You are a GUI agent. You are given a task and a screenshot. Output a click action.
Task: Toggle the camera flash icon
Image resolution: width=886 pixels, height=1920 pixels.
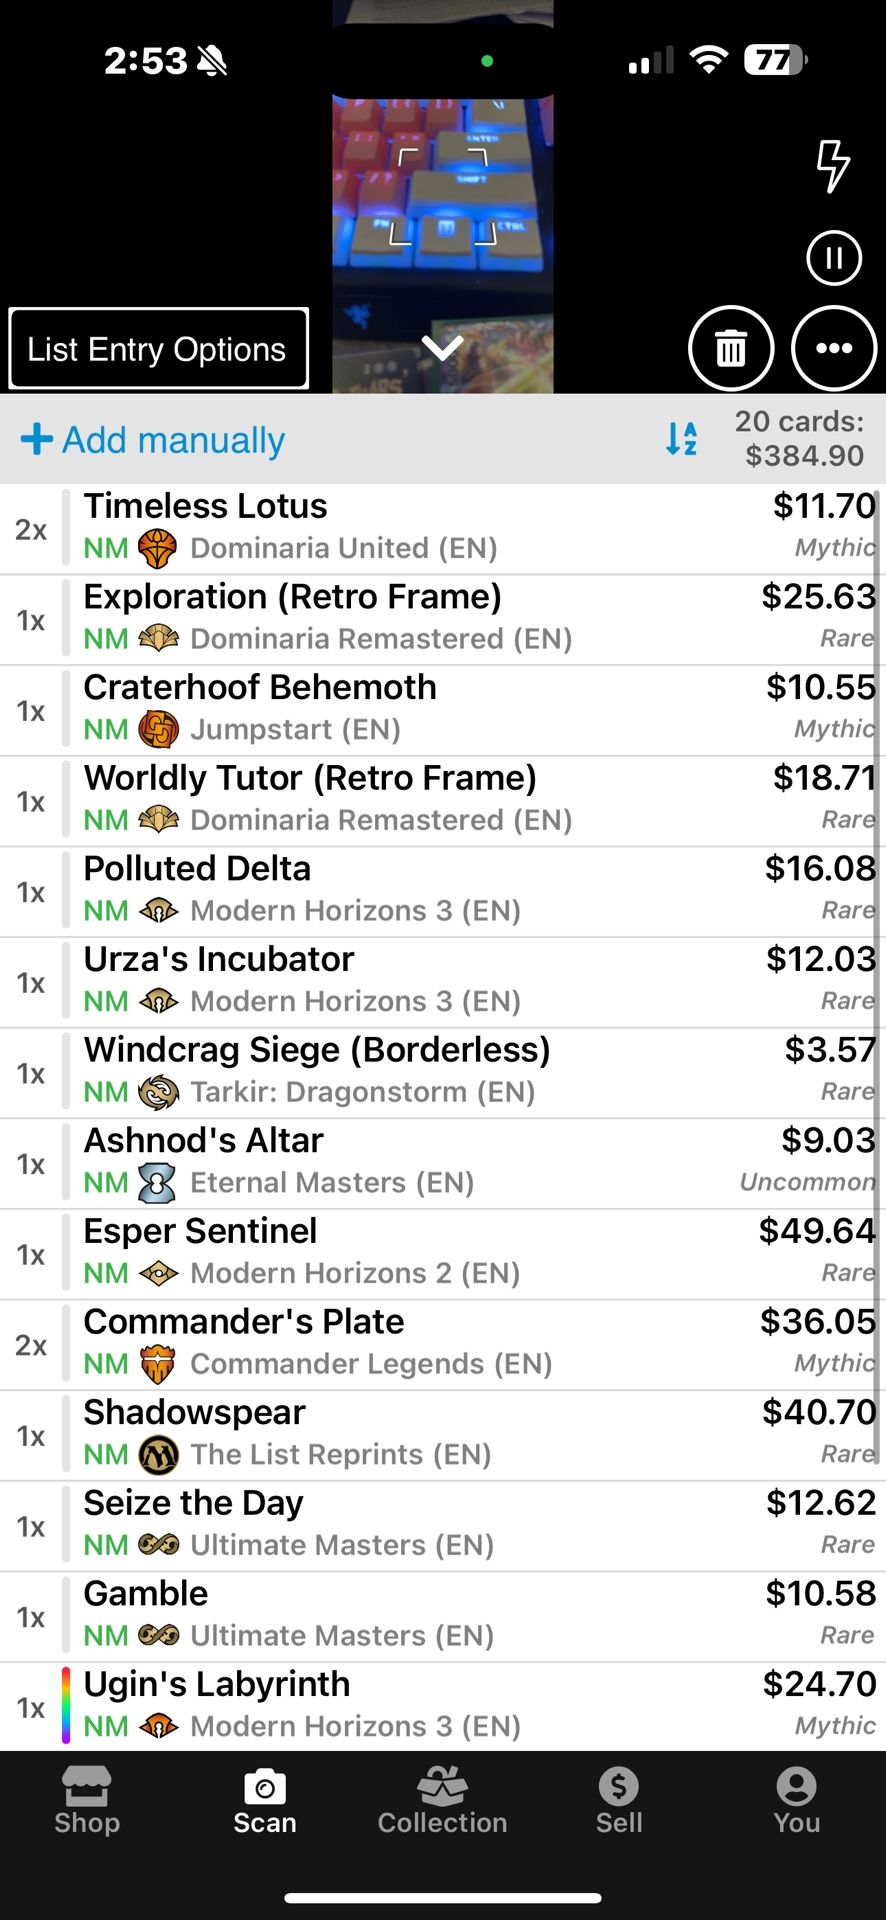[832, 165]
